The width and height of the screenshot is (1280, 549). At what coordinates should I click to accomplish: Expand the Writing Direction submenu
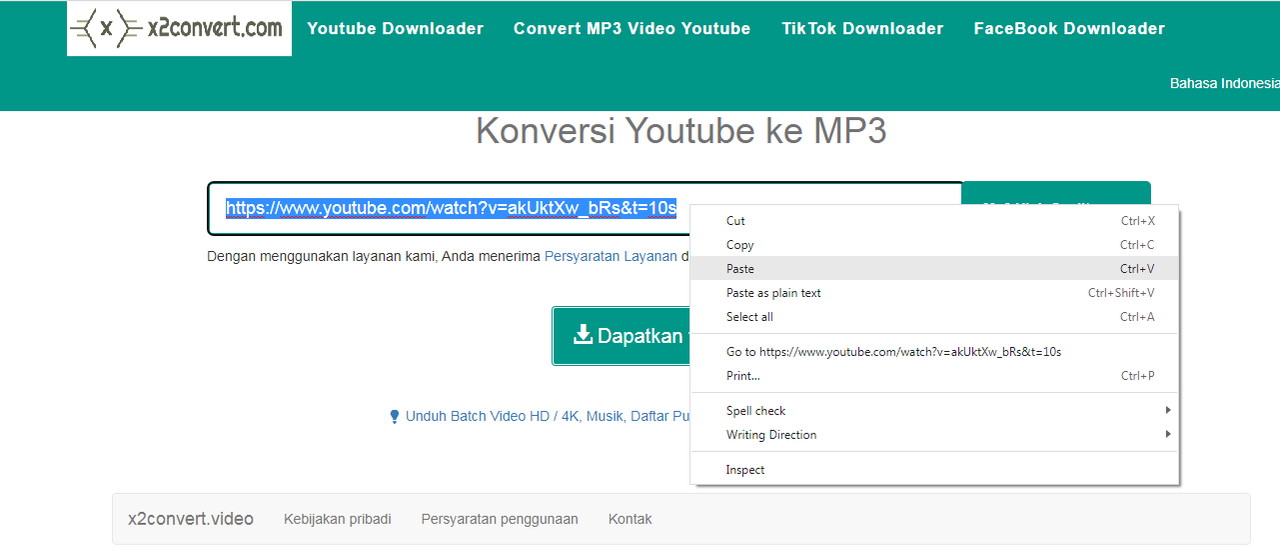tap(935, 435)
